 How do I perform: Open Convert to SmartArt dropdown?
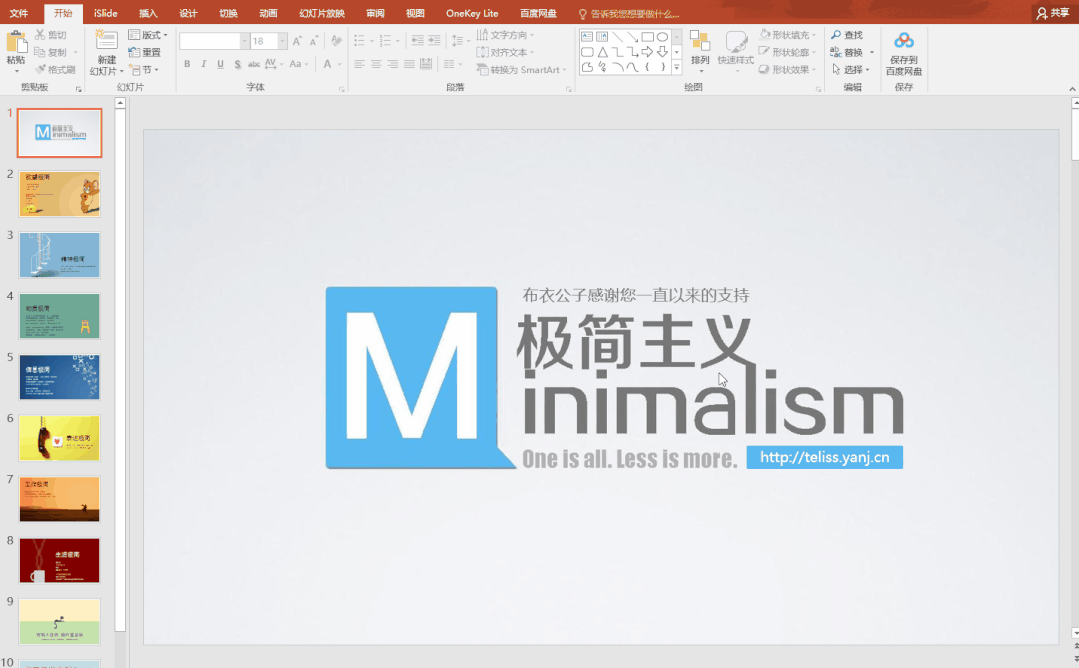coord(521,69)
